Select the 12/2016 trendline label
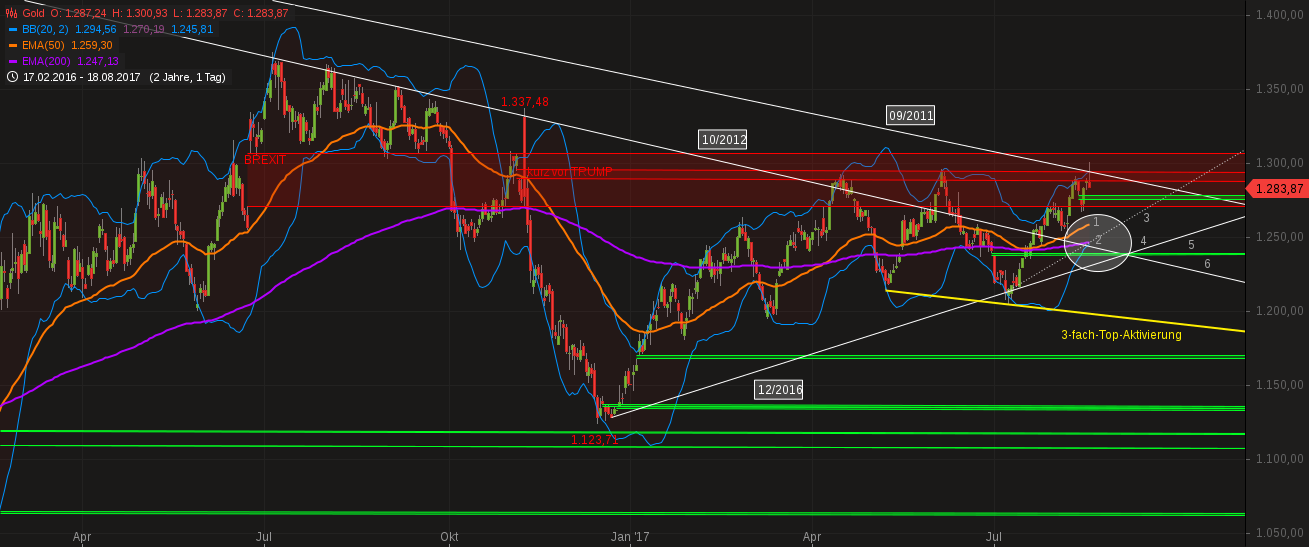Viewport: 1309px width, 547px height. pos(778,390)
